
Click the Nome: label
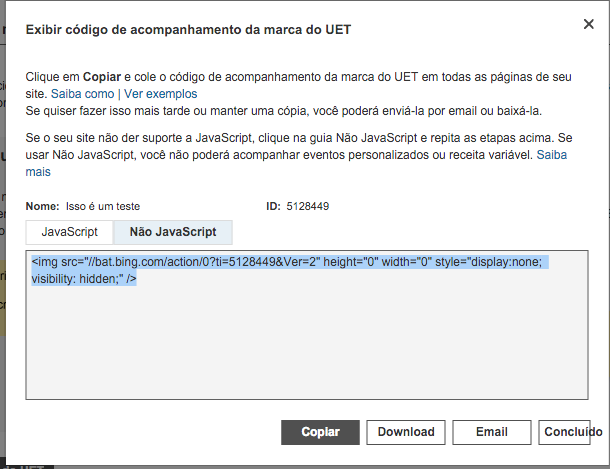pos(42,206)
